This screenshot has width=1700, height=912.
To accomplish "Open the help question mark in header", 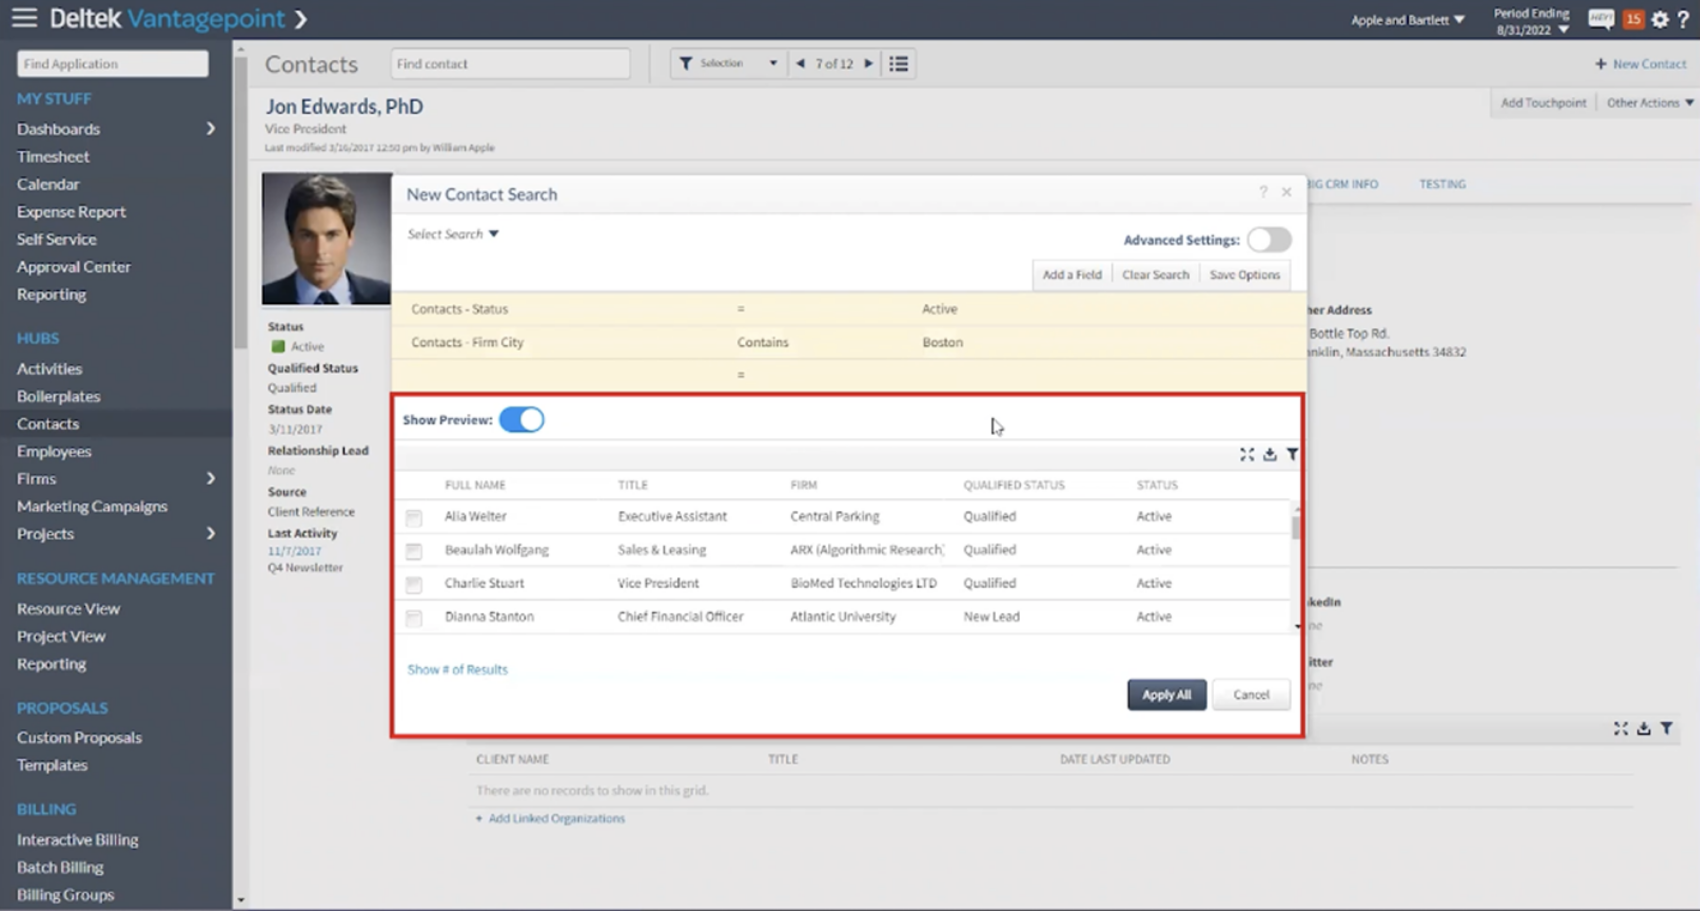I will pos(1683,19).
